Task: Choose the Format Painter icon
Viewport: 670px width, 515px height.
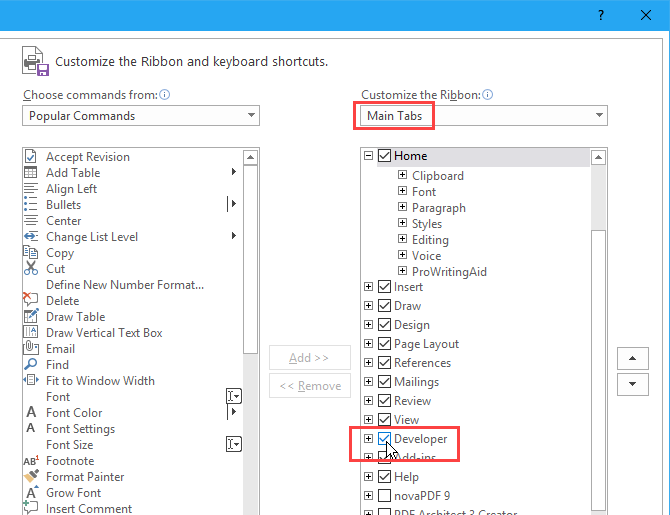Action: coord(30,477)
